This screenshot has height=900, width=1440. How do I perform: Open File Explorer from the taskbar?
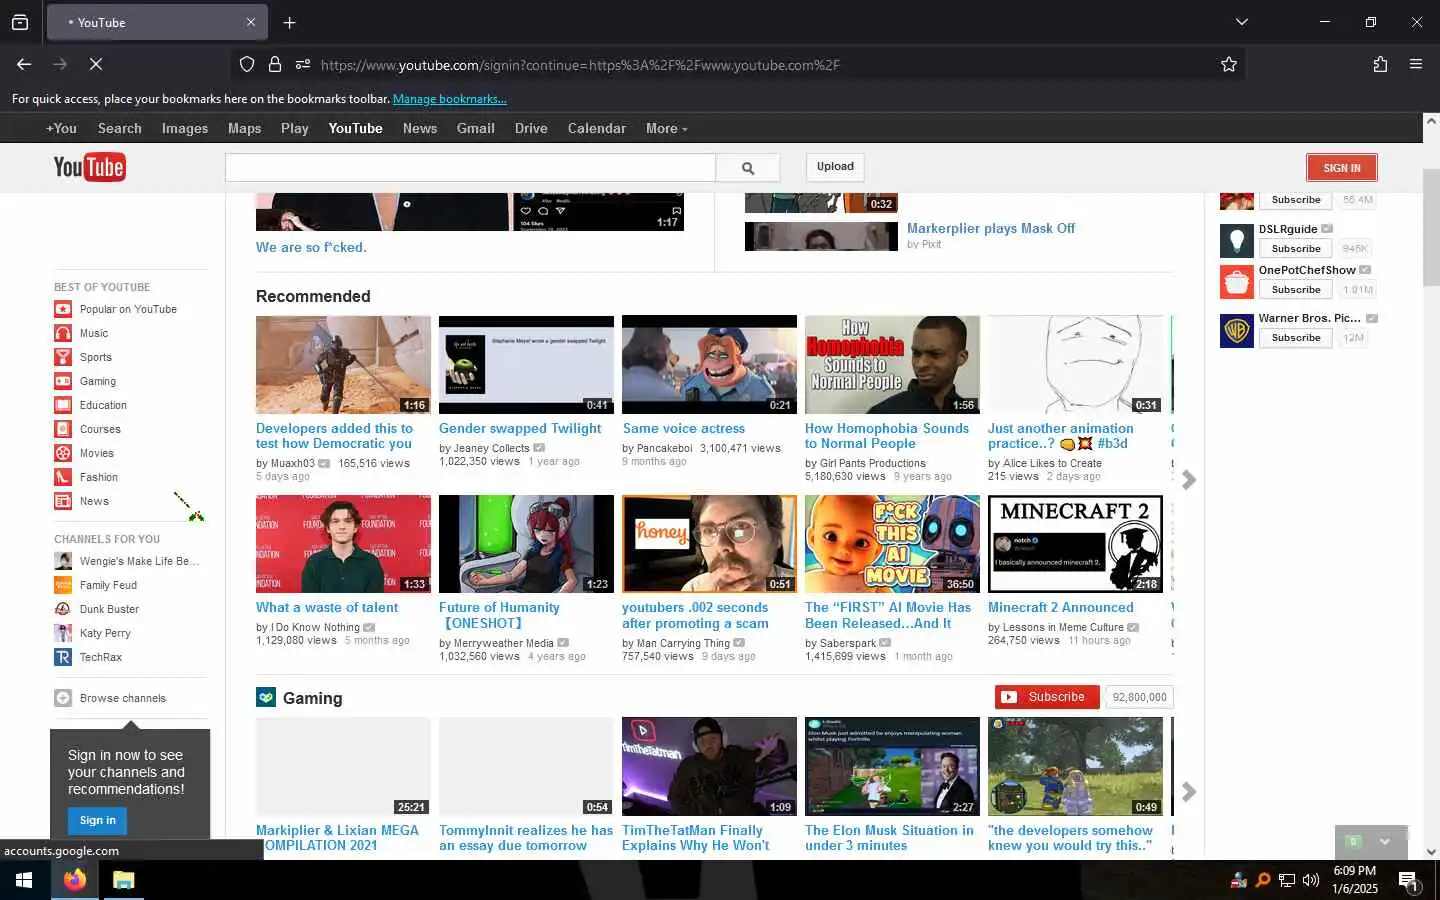coord(123,880)
